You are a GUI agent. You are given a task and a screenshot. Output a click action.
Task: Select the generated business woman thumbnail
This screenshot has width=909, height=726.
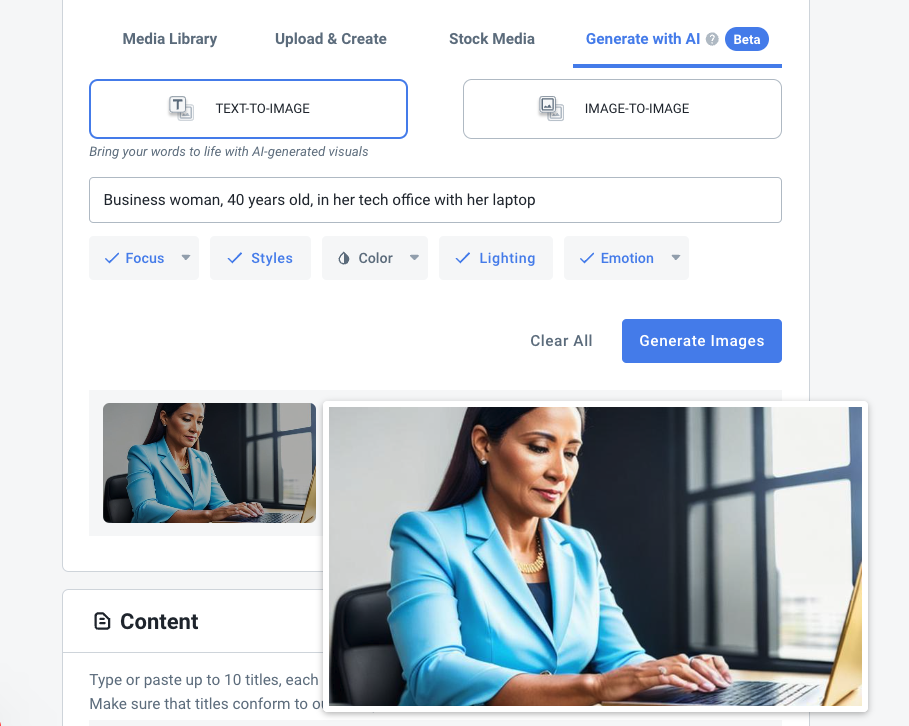click(209, 463)
